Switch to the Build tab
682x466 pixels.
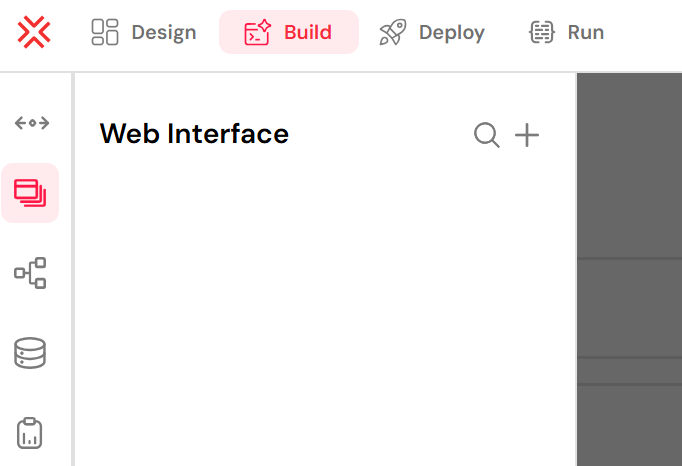(x=289, y=32)
